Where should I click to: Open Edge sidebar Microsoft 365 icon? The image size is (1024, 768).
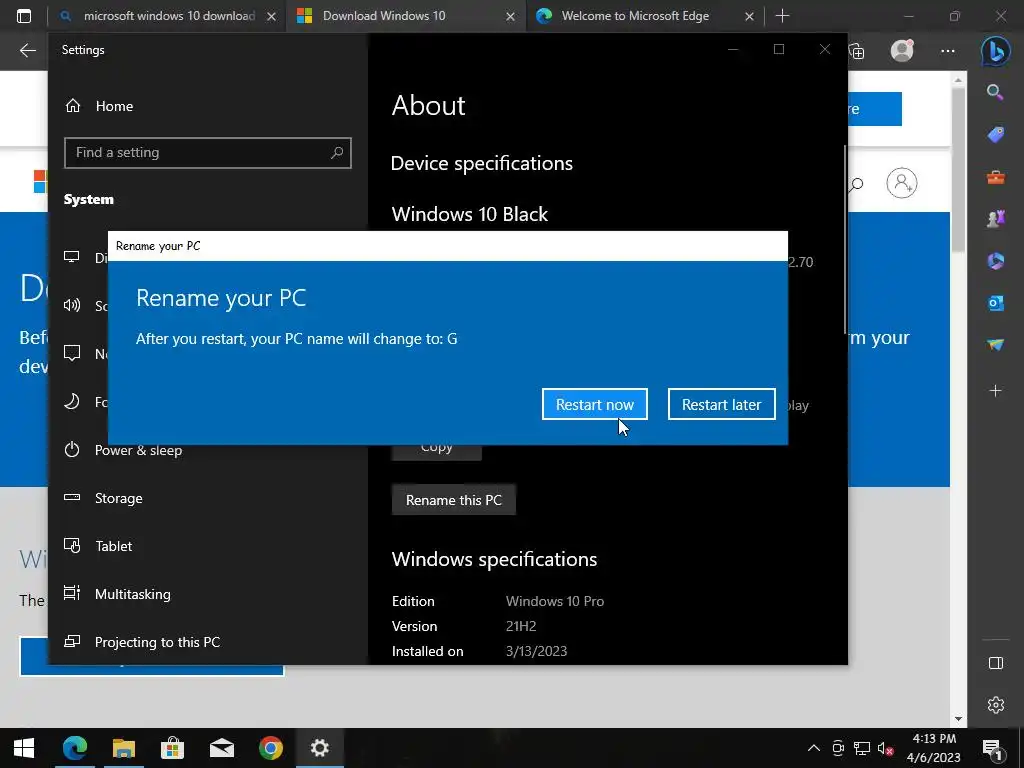pos(995,261)
